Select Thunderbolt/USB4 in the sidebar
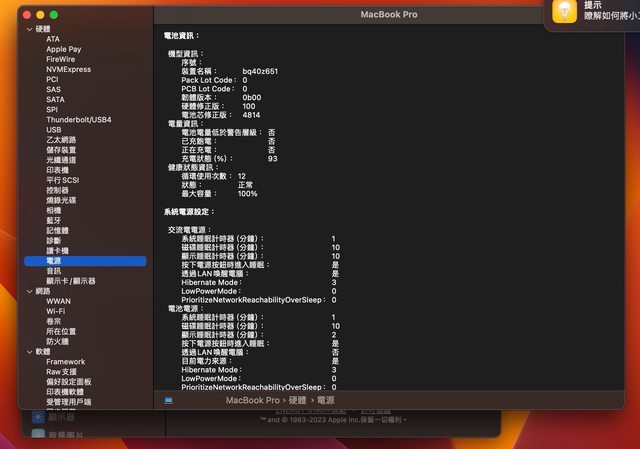Screen dimensions: 640x449 pyautogui.click(x=78, y=120)
